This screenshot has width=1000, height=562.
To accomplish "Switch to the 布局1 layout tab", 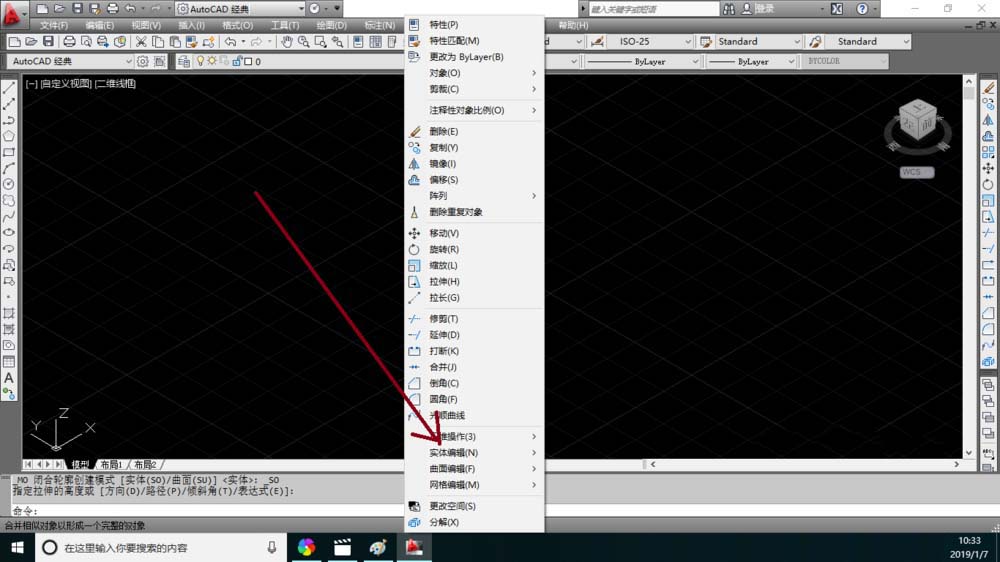I will pos(111,464).
